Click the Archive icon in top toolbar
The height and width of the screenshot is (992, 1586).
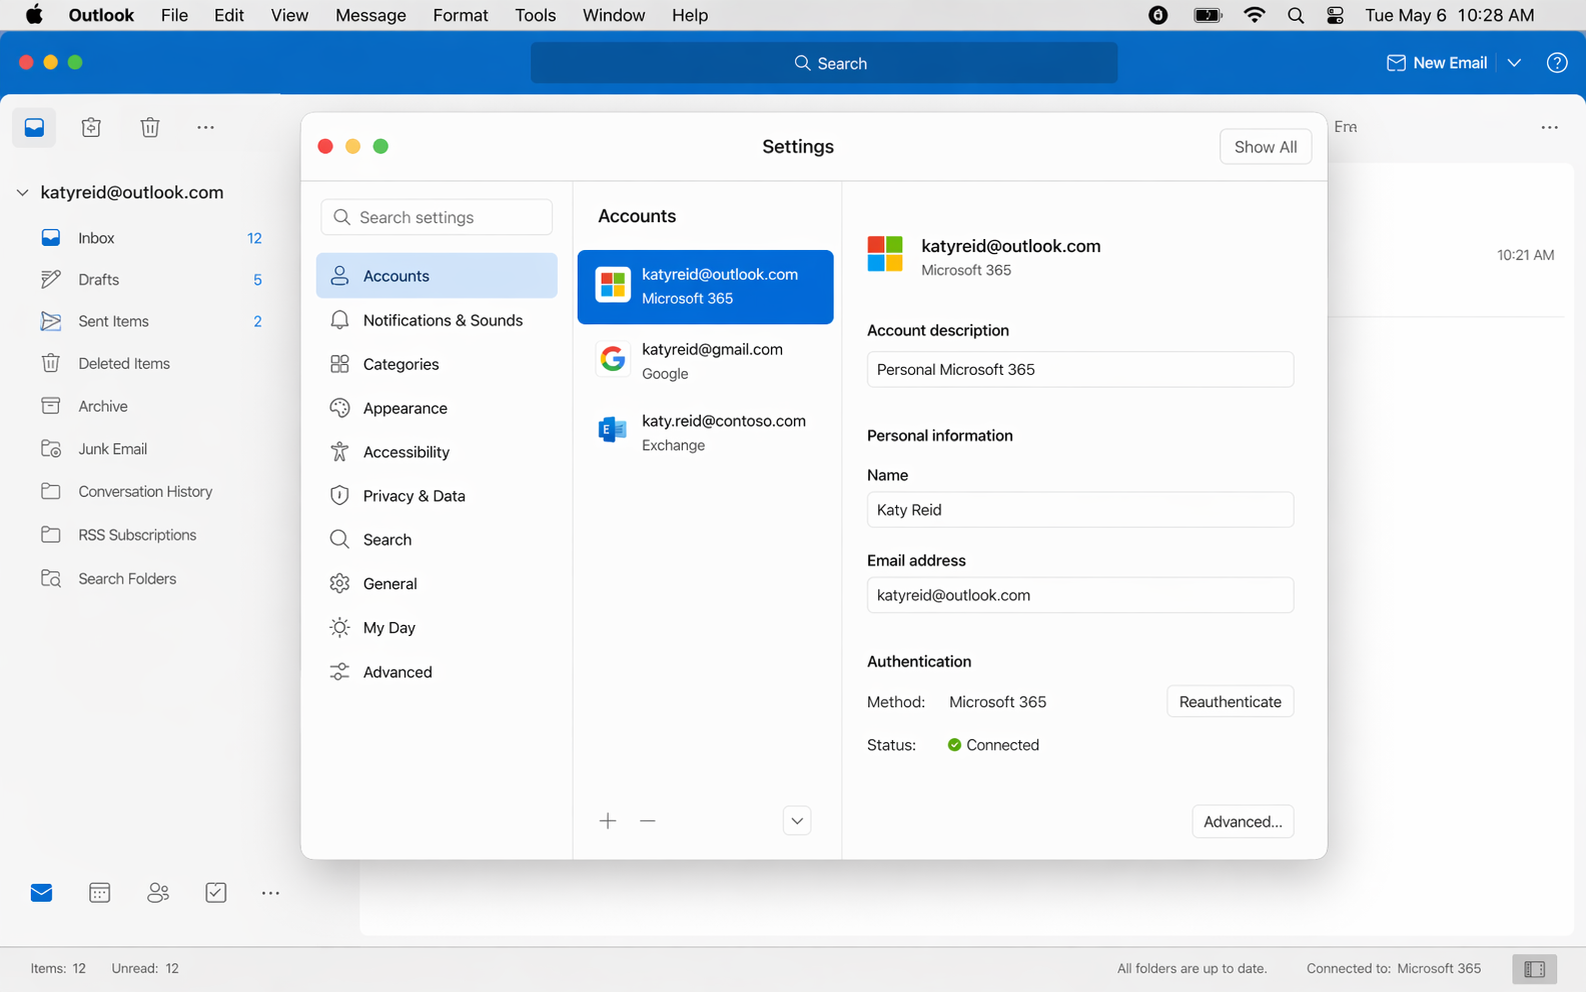pos(91,127)
